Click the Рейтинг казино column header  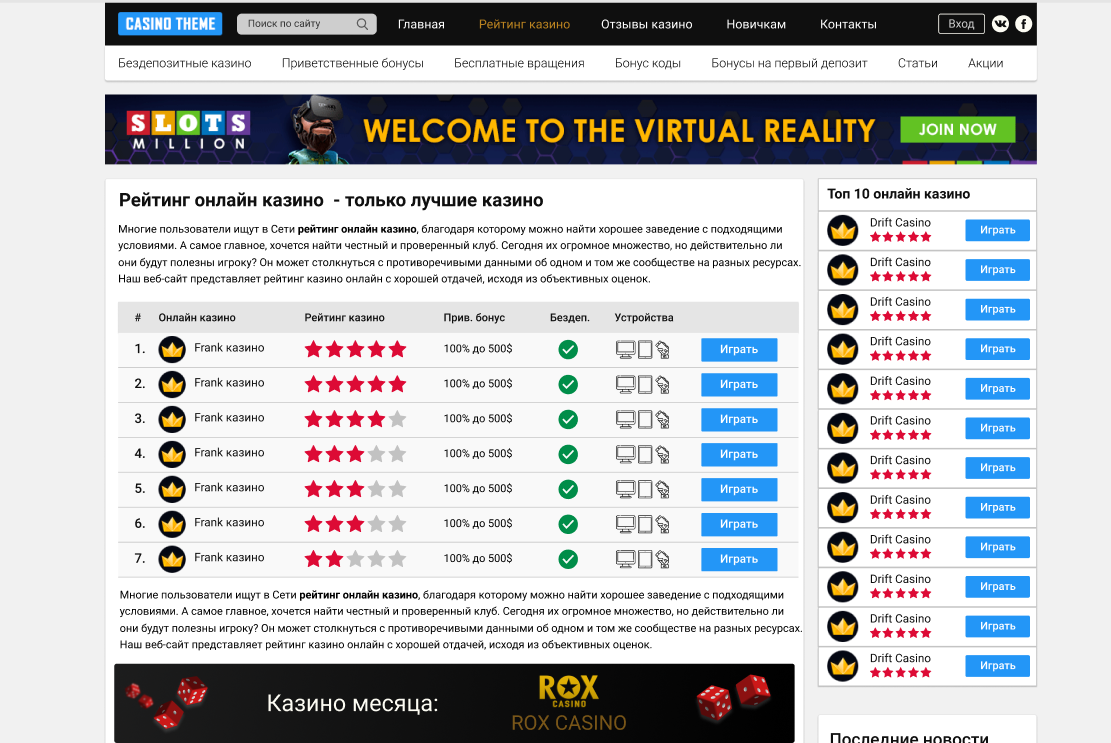coord(344,318)
